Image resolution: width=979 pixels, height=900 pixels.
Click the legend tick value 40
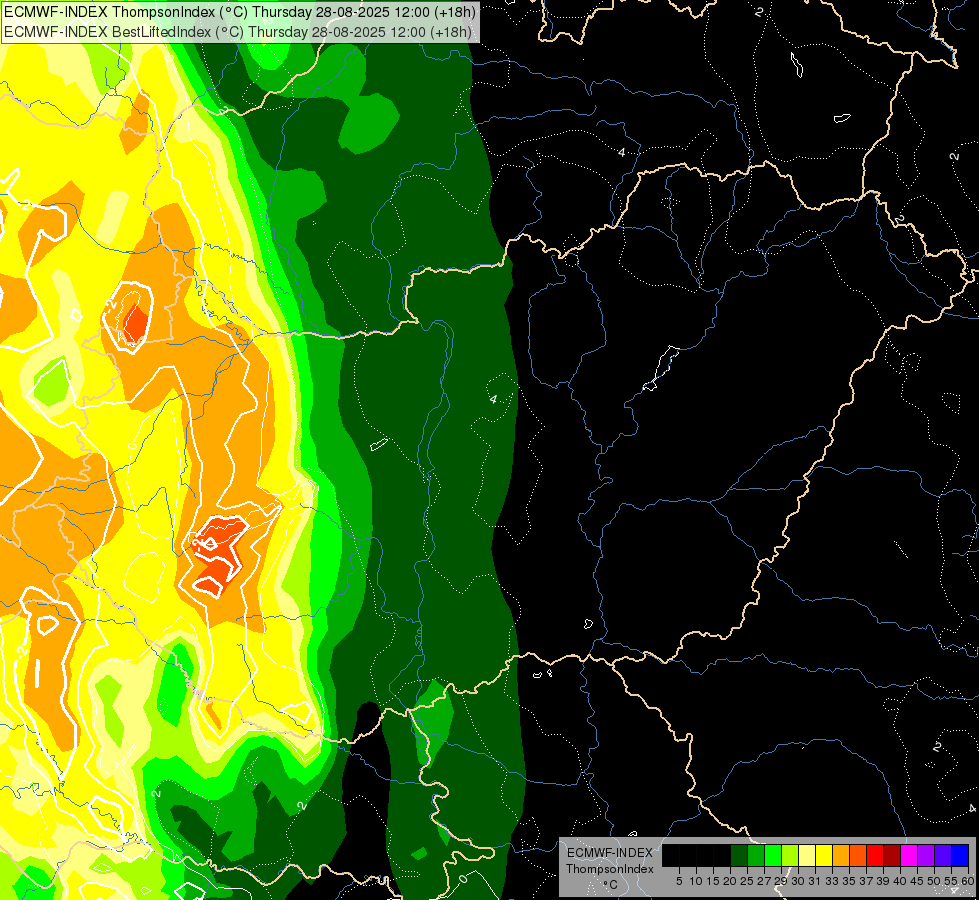click(900, 881)
